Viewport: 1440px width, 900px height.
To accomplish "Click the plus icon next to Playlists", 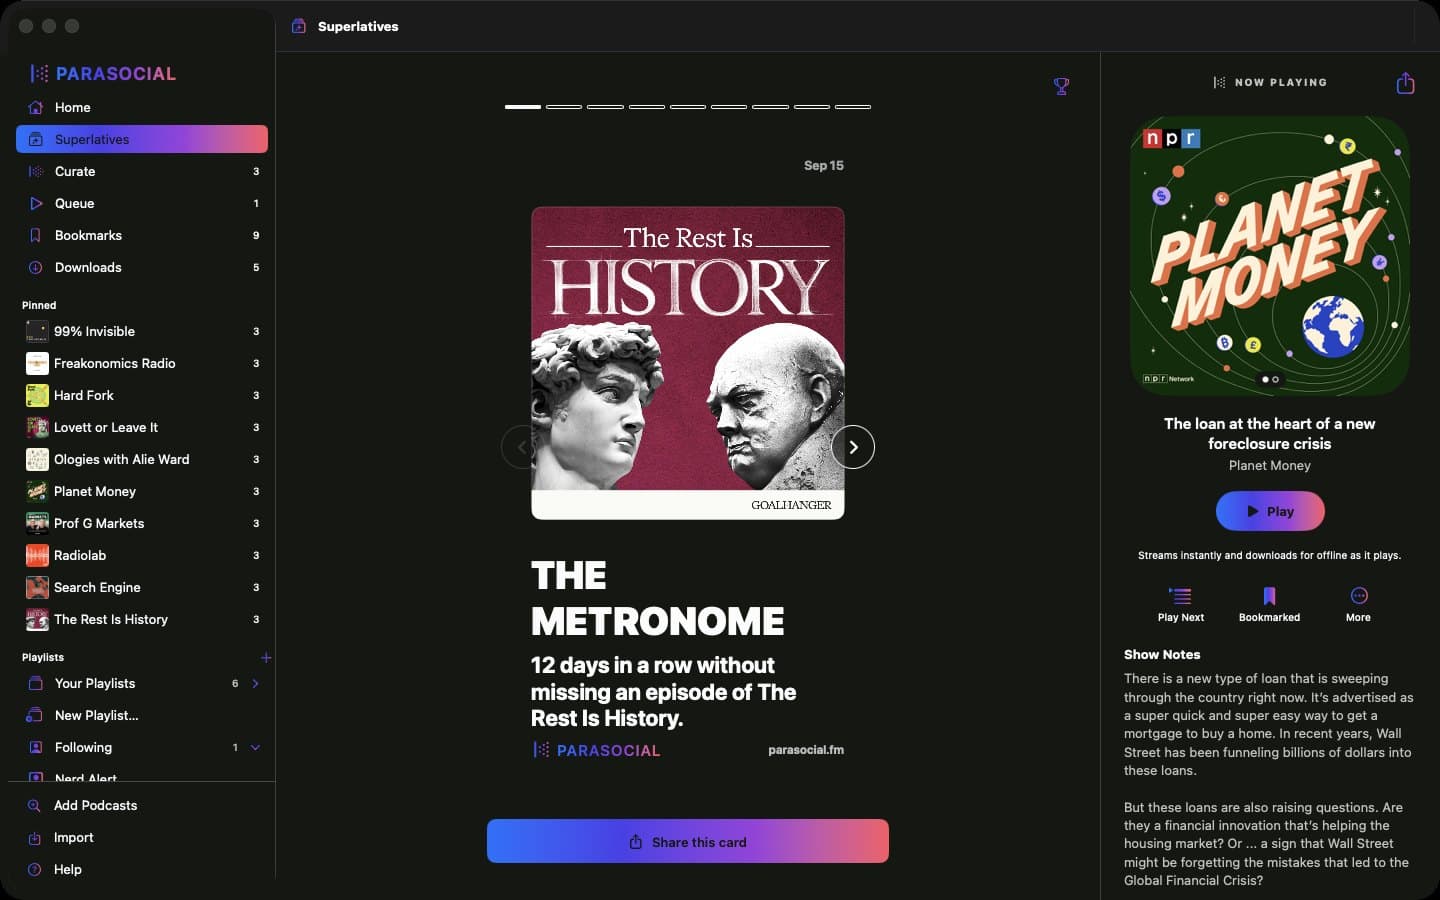I will [266, 657].
